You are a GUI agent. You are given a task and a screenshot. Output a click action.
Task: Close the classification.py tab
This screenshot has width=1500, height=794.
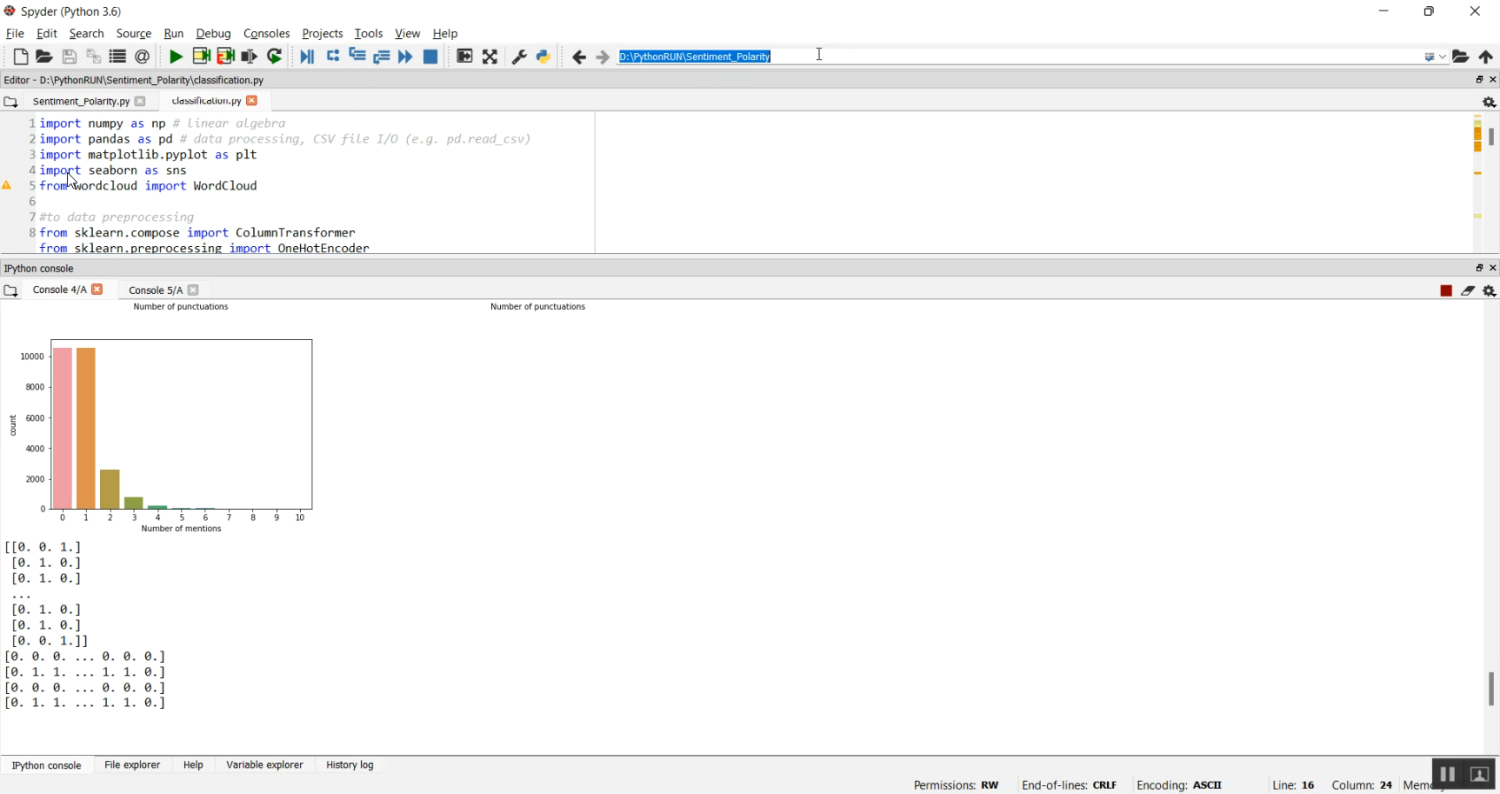(x=252, y=100)
